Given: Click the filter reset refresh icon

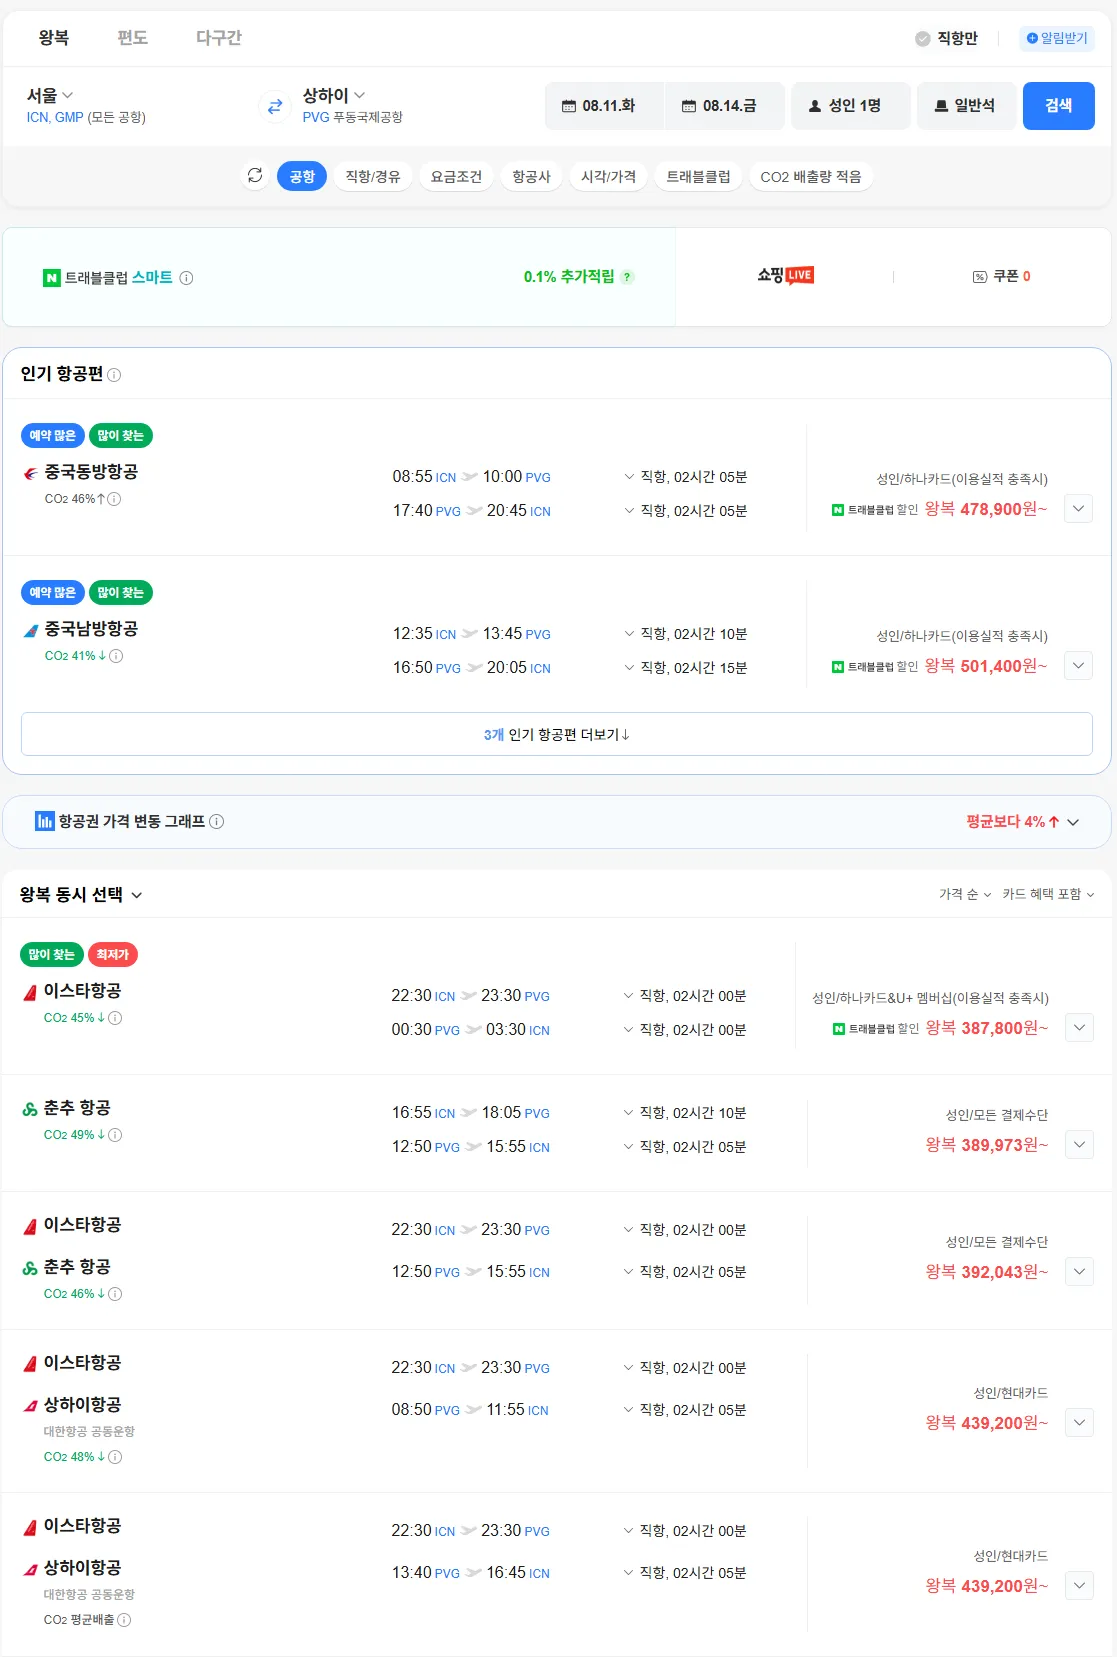Looking at the screenshot, I should (255, 176).
